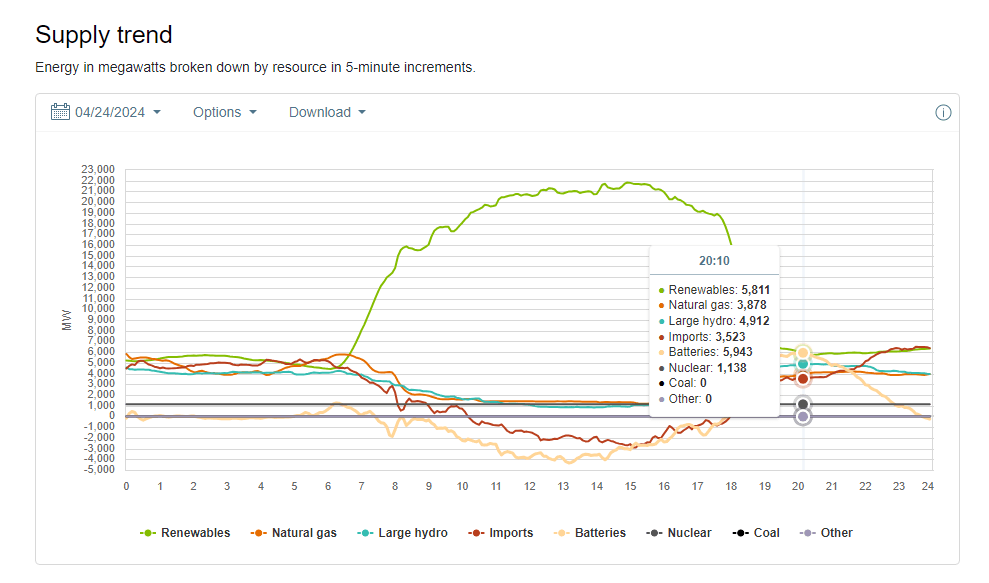Click the Imports marker at 20:10
Image resolution: width=989 pixels, height=583 pixels.
803,379
